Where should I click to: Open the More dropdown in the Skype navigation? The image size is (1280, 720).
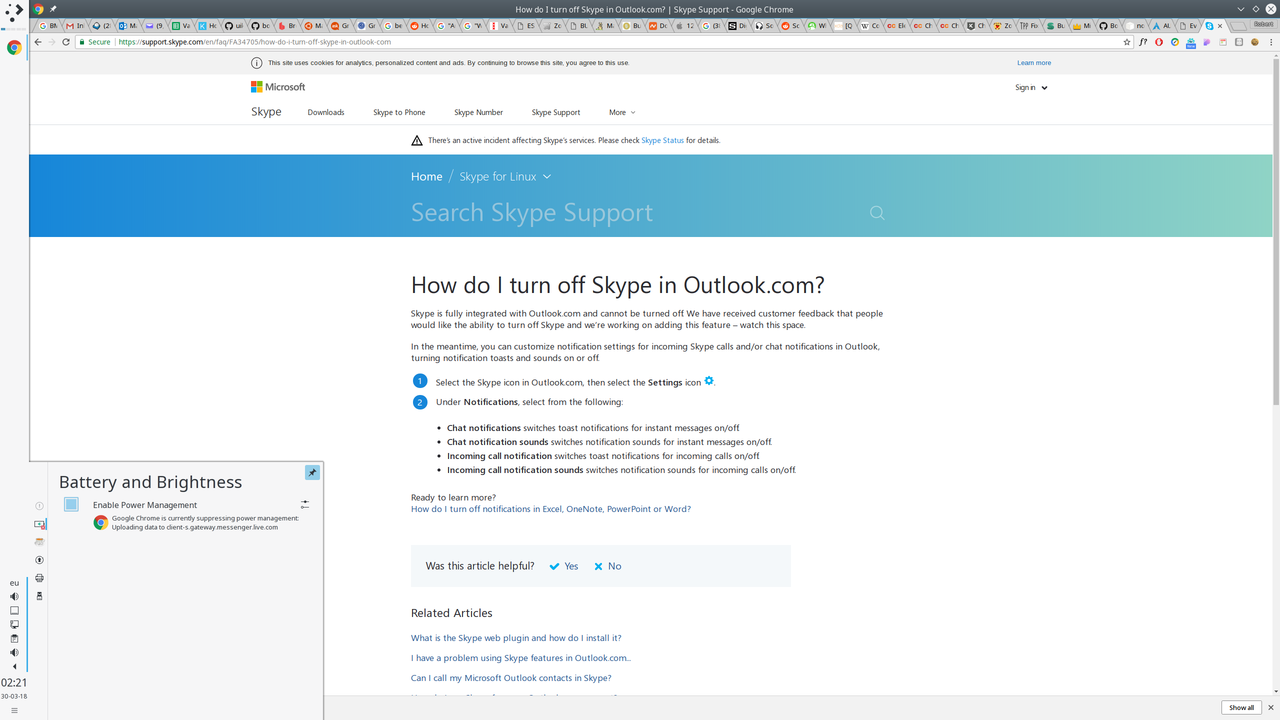(x=622, y=112)
